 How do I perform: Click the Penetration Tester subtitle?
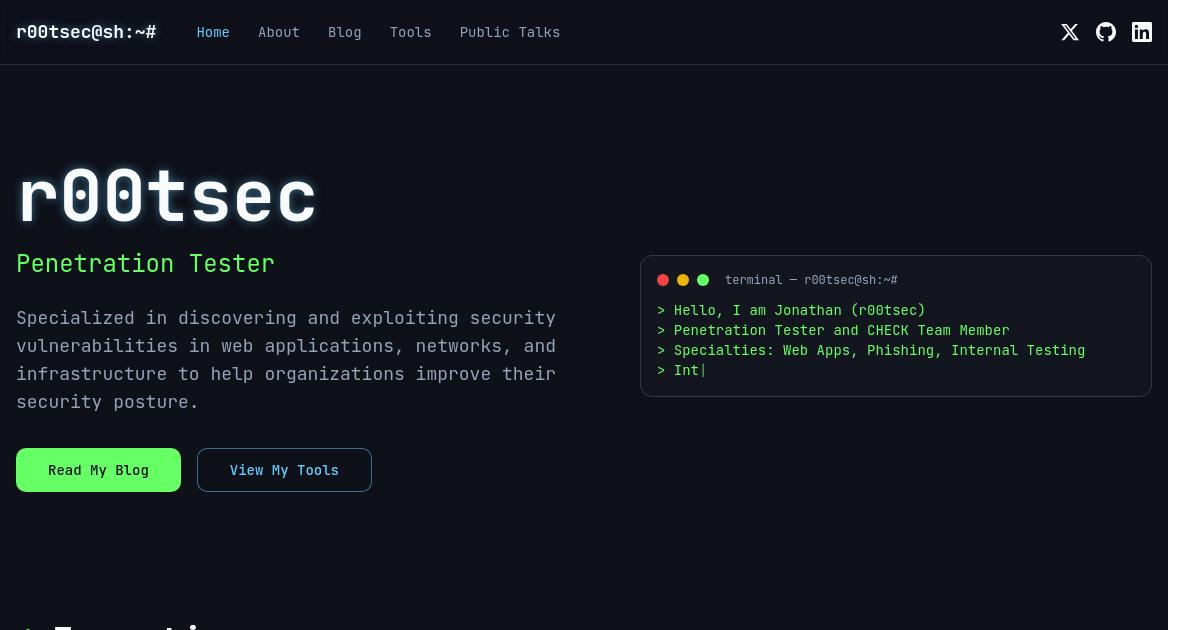145,263
